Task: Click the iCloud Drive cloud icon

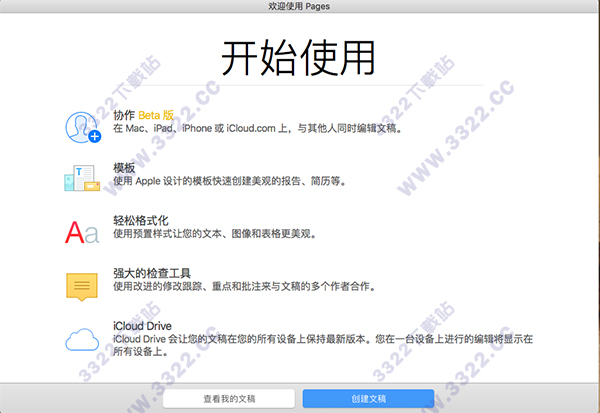Action: pyautogui.click(x=82, y=340)
